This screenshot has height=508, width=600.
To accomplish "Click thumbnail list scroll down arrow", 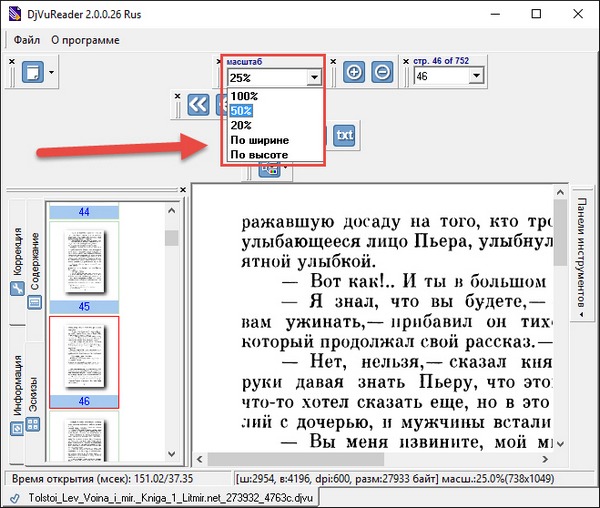I will (x=171, y=454).
